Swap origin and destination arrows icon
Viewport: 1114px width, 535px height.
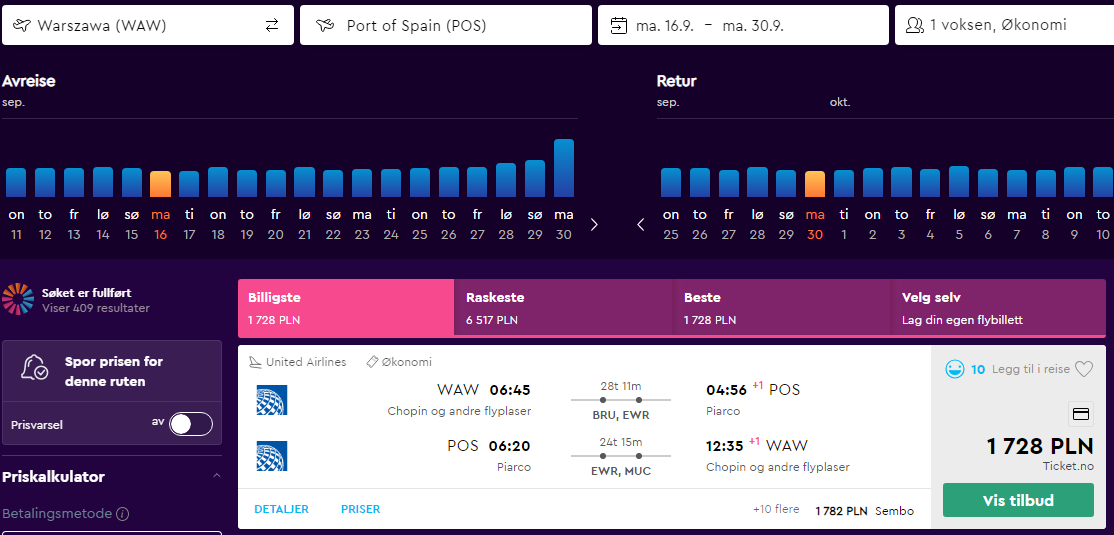click(272, 26)
